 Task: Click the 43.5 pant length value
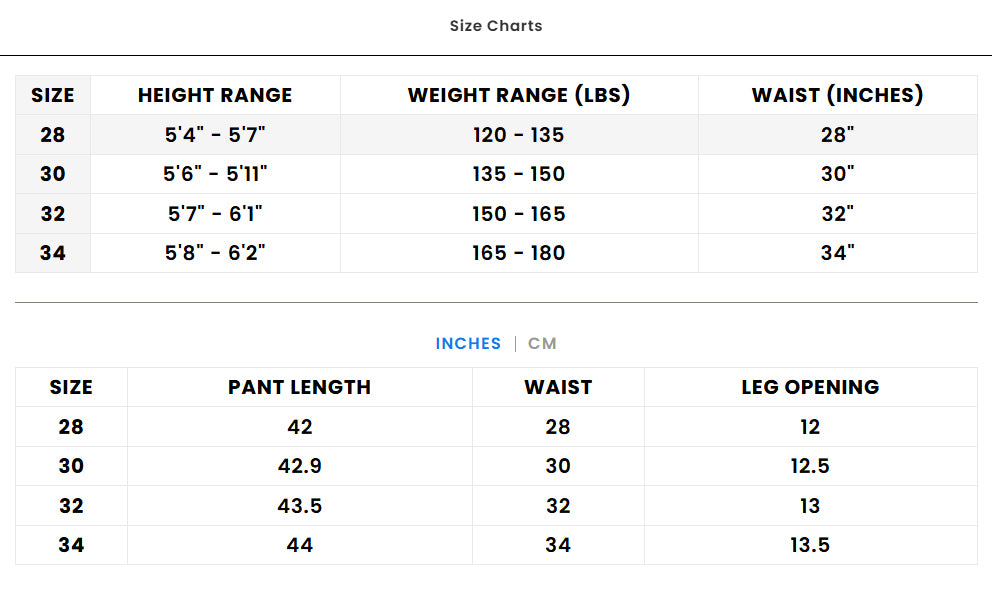[x=299, y=506]
